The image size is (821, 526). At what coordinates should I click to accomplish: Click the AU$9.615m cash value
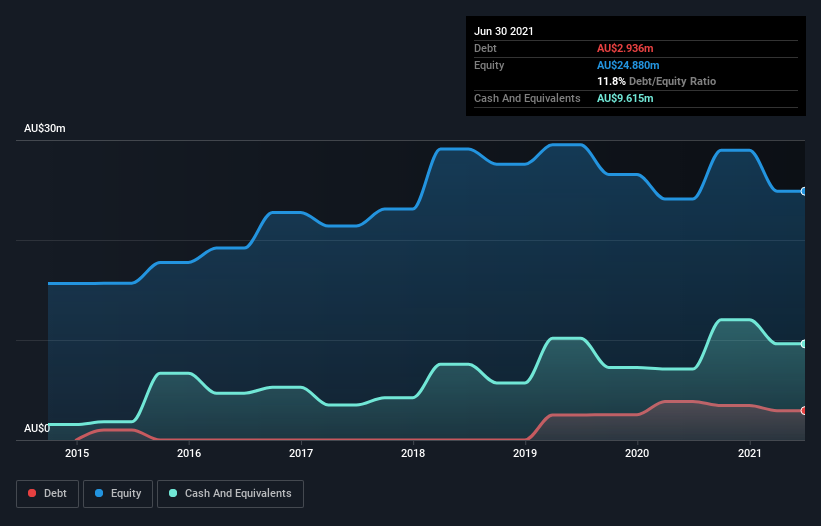pyautogui.click(x=625, y=98)
